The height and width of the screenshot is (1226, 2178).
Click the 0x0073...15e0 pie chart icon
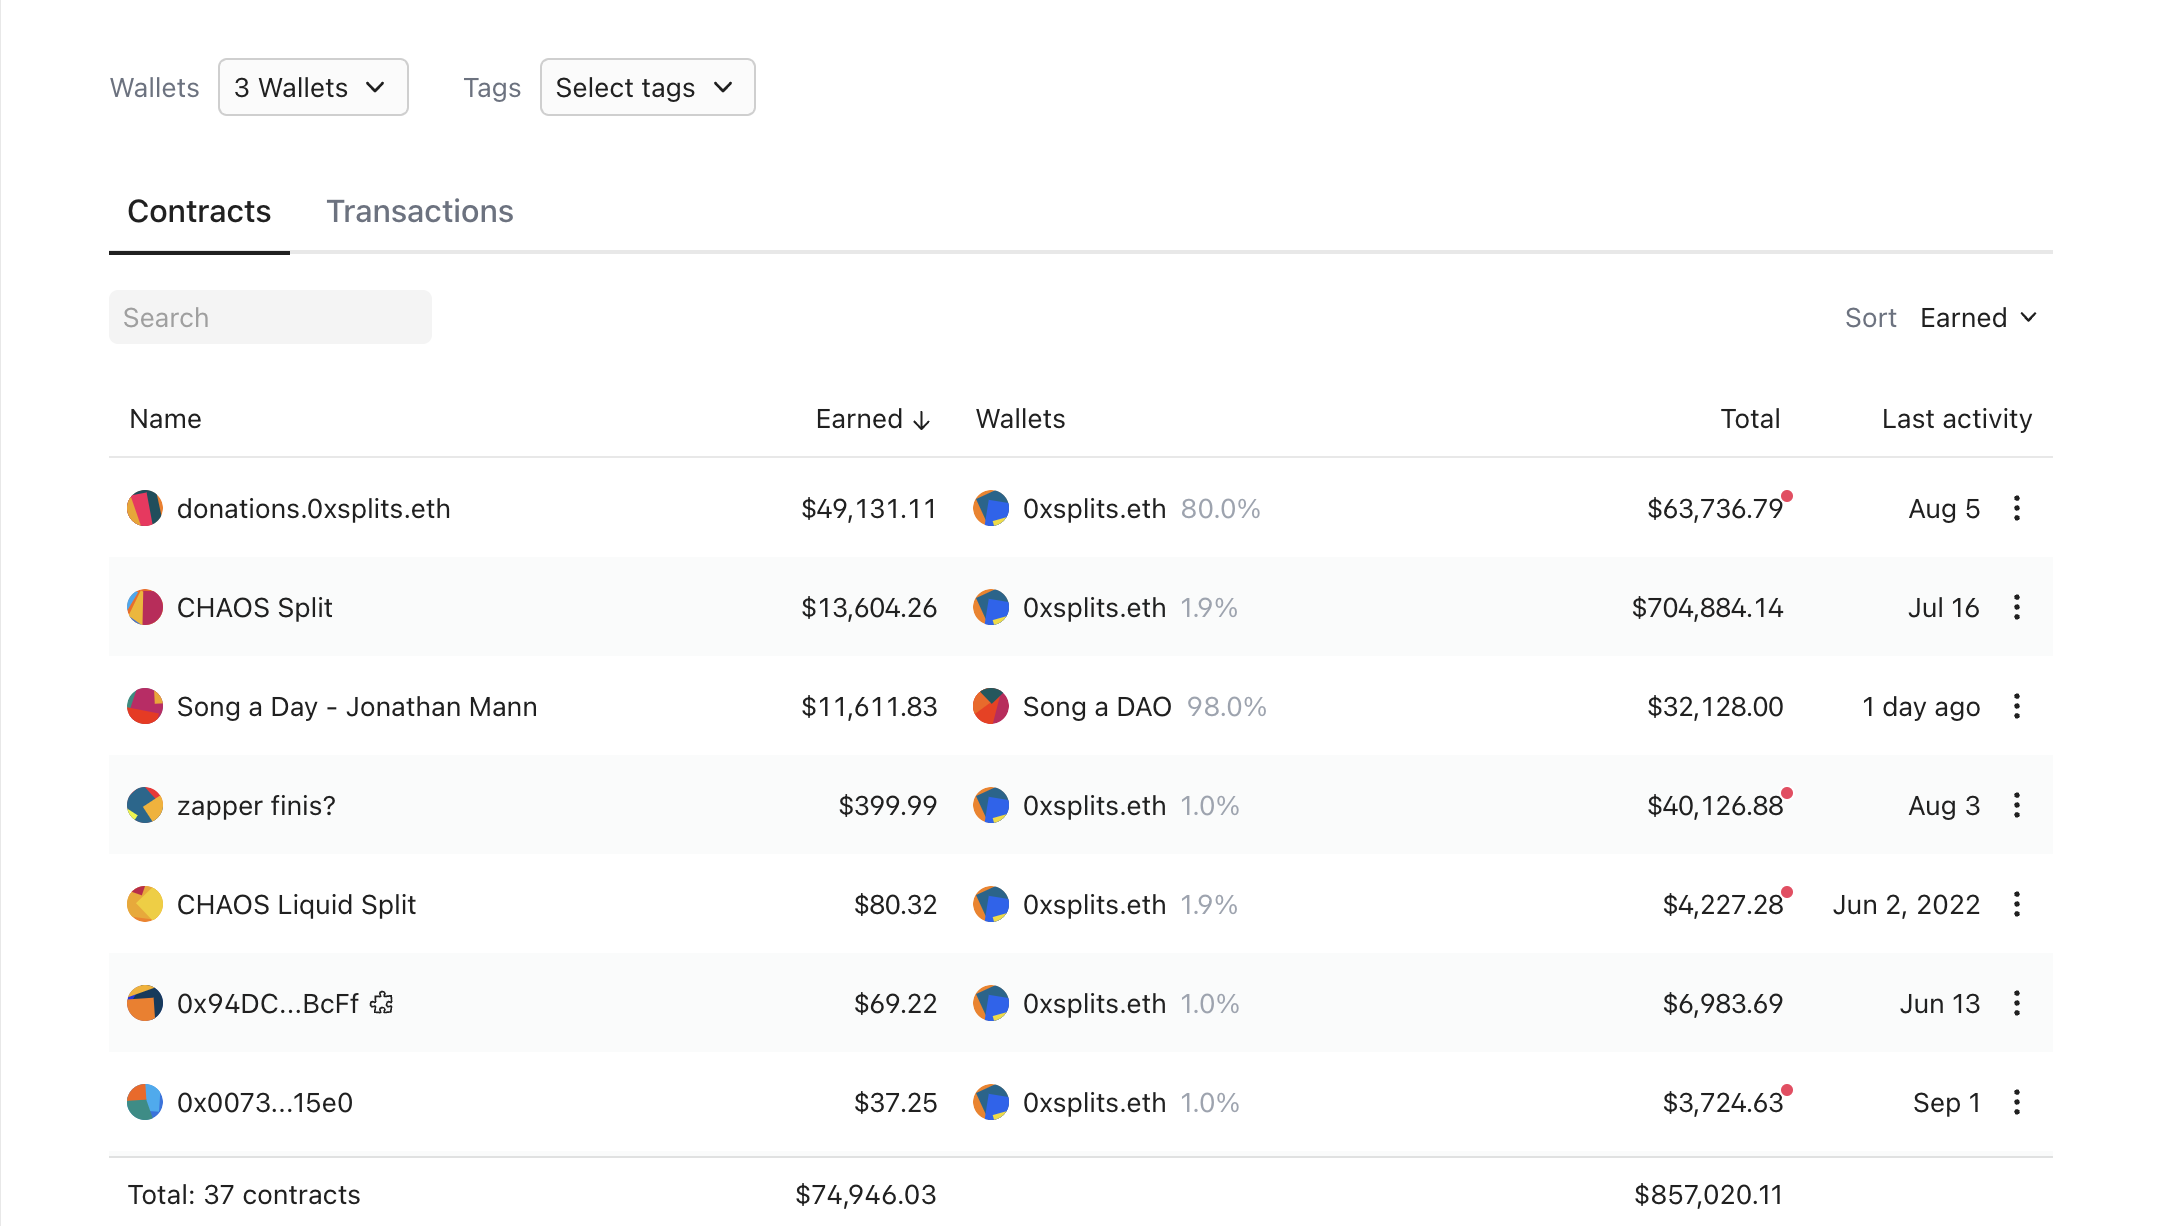pos(145,1102)
